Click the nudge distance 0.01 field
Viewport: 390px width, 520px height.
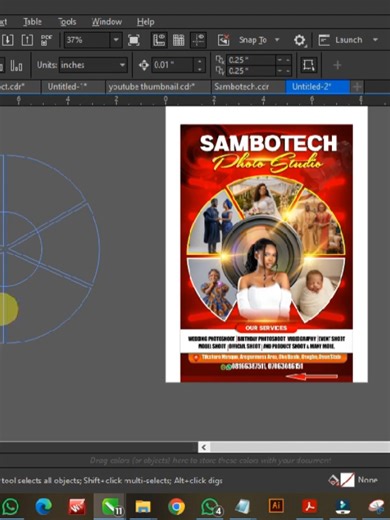point(172,65)
